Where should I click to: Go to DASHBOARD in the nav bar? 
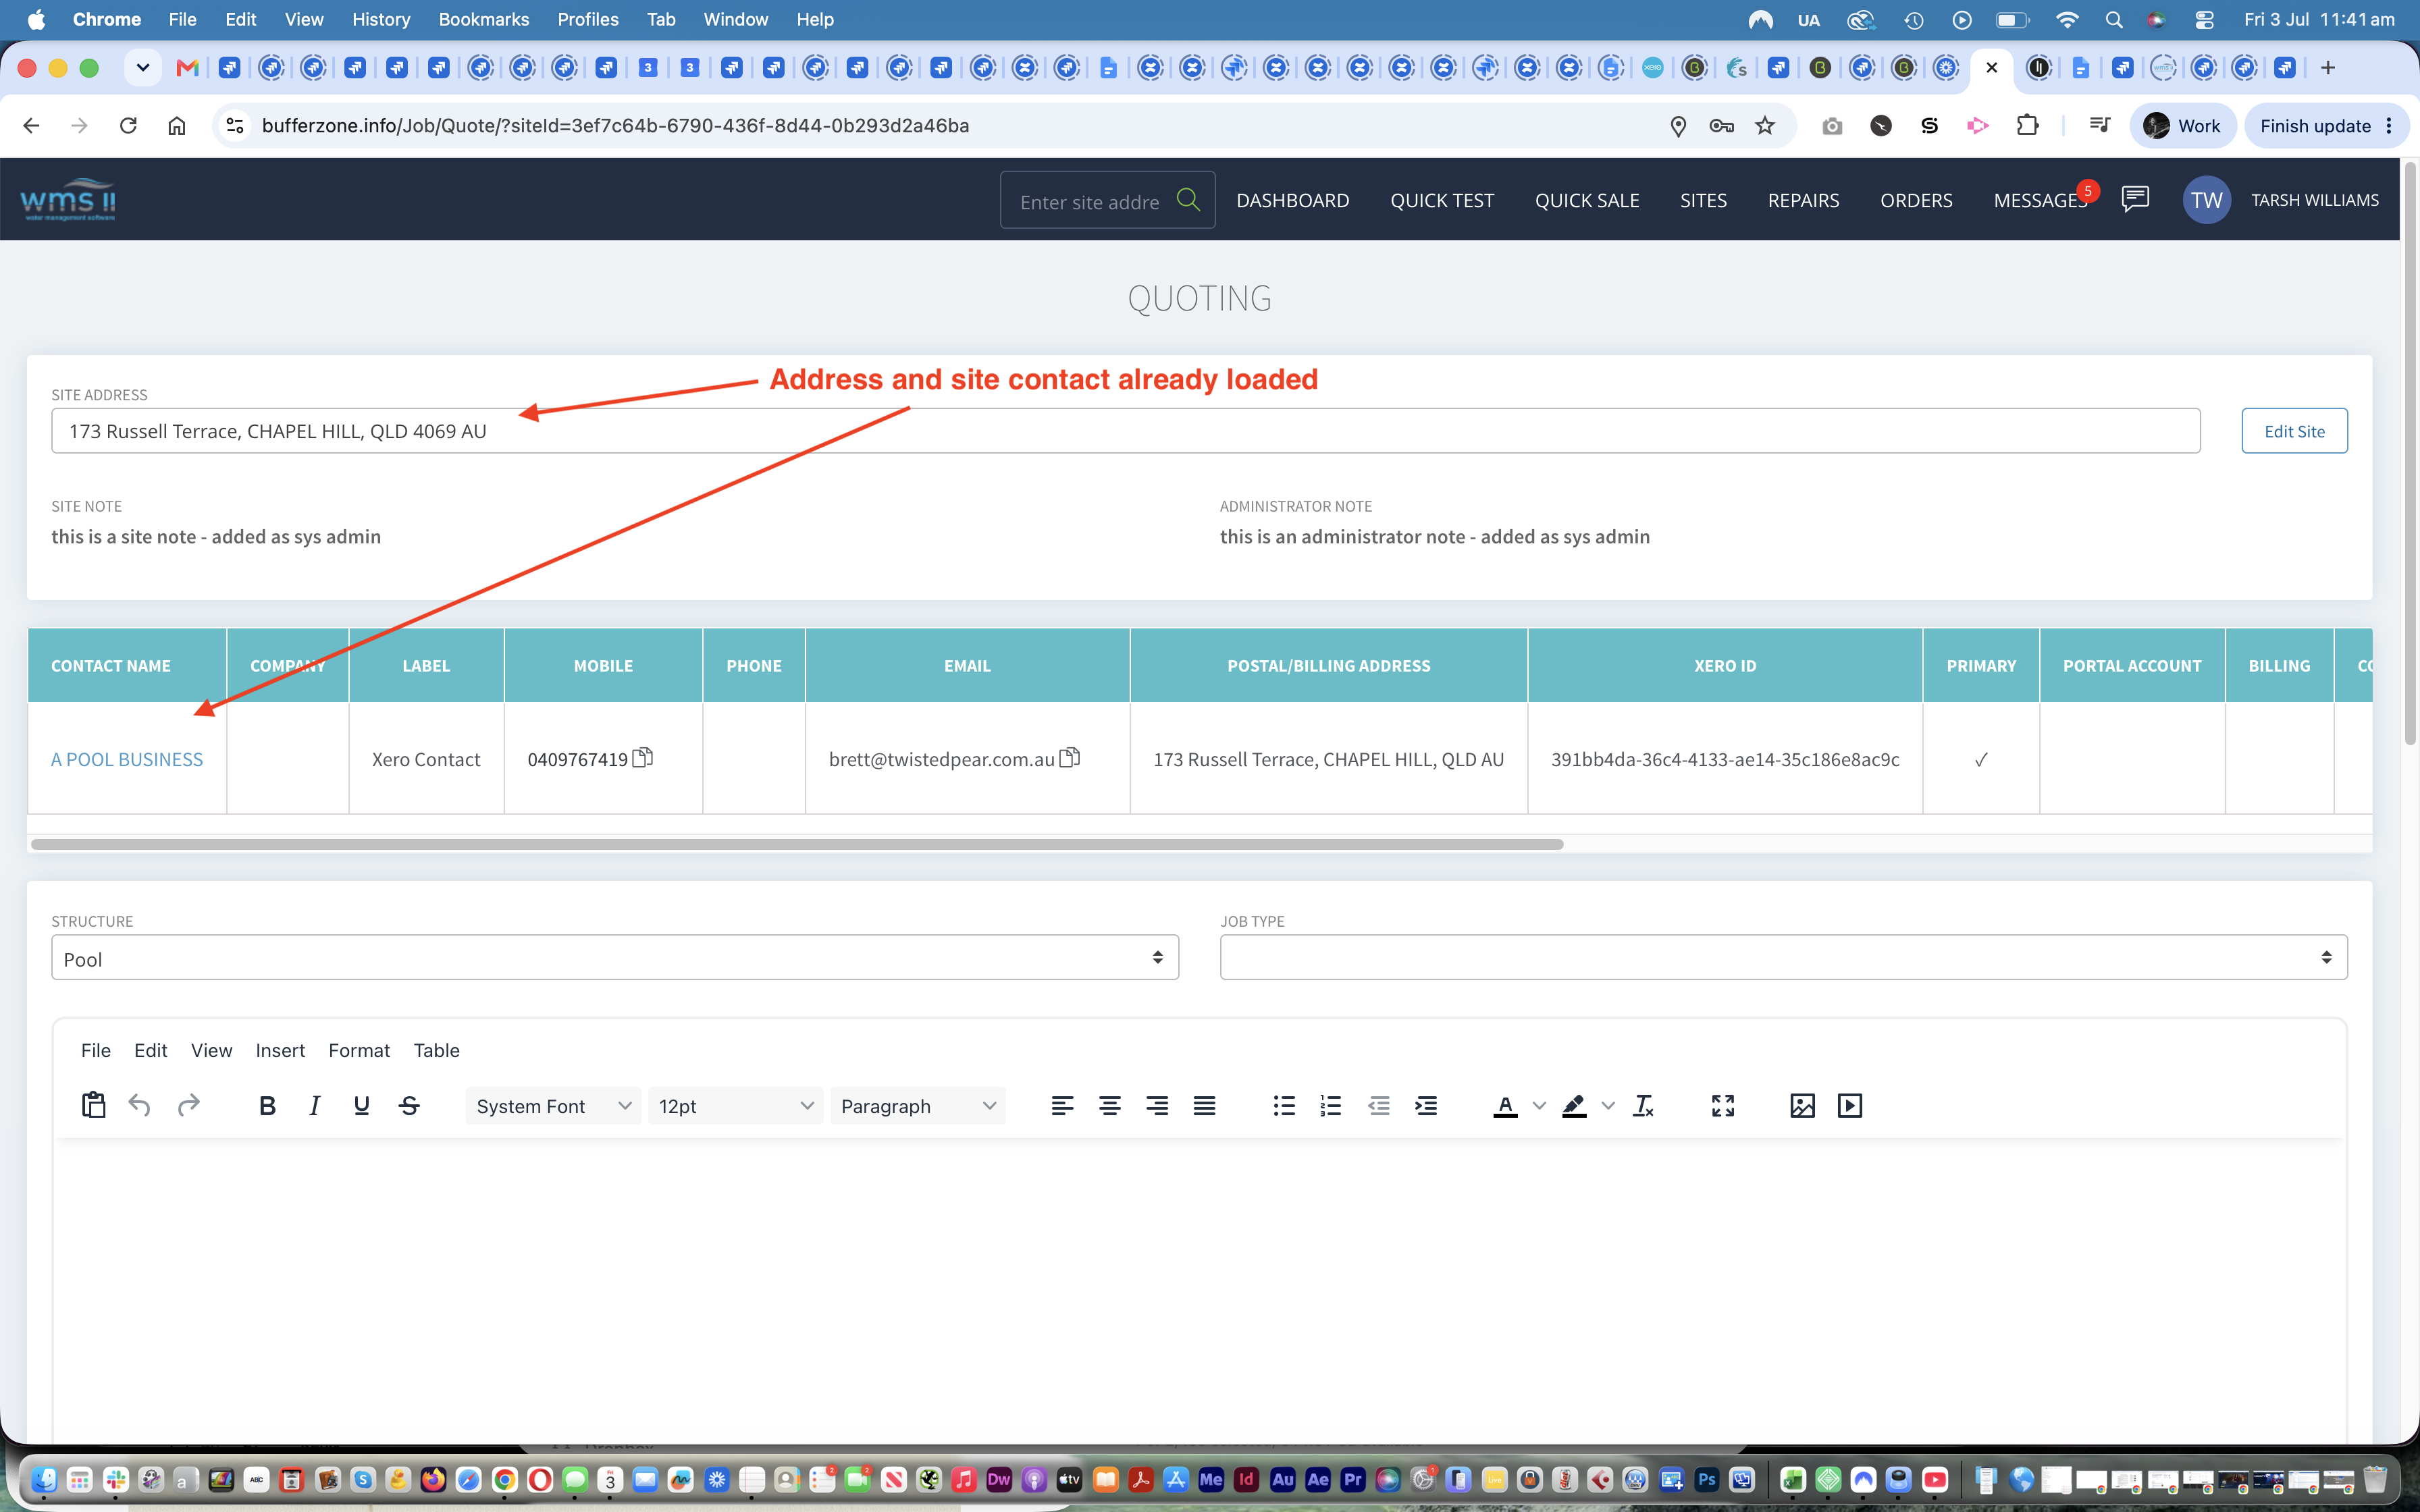click(x=1293, y=200)
